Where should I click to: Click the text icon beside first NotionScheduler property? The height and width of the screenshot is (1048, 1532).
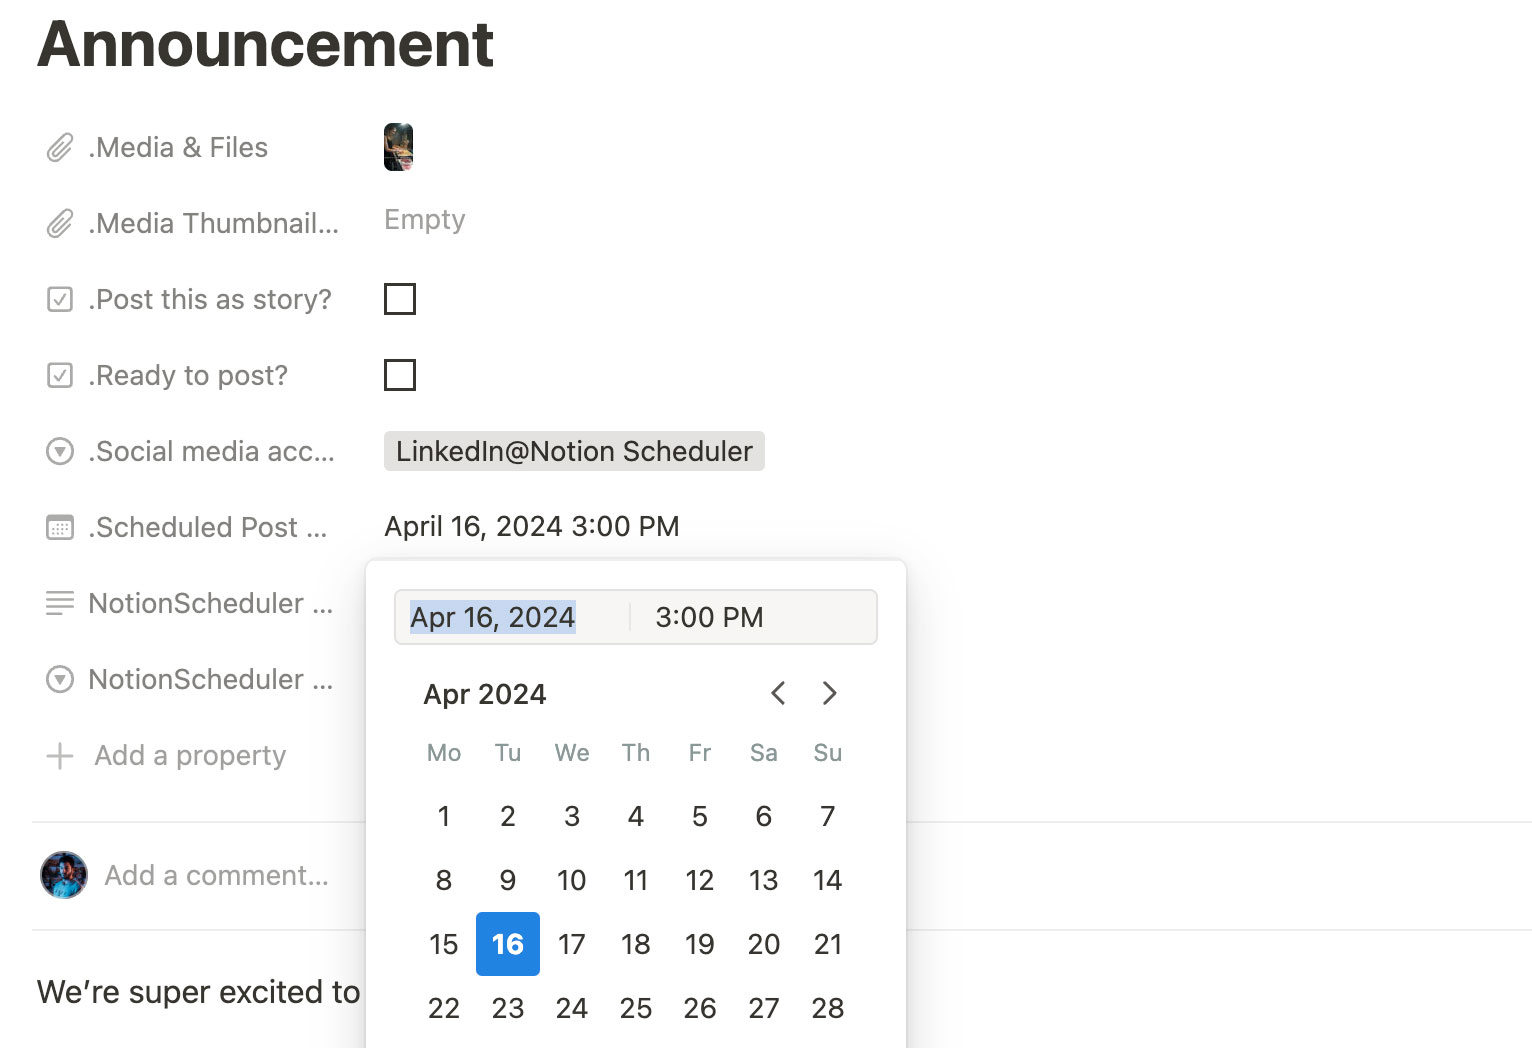tap(60, 604)
